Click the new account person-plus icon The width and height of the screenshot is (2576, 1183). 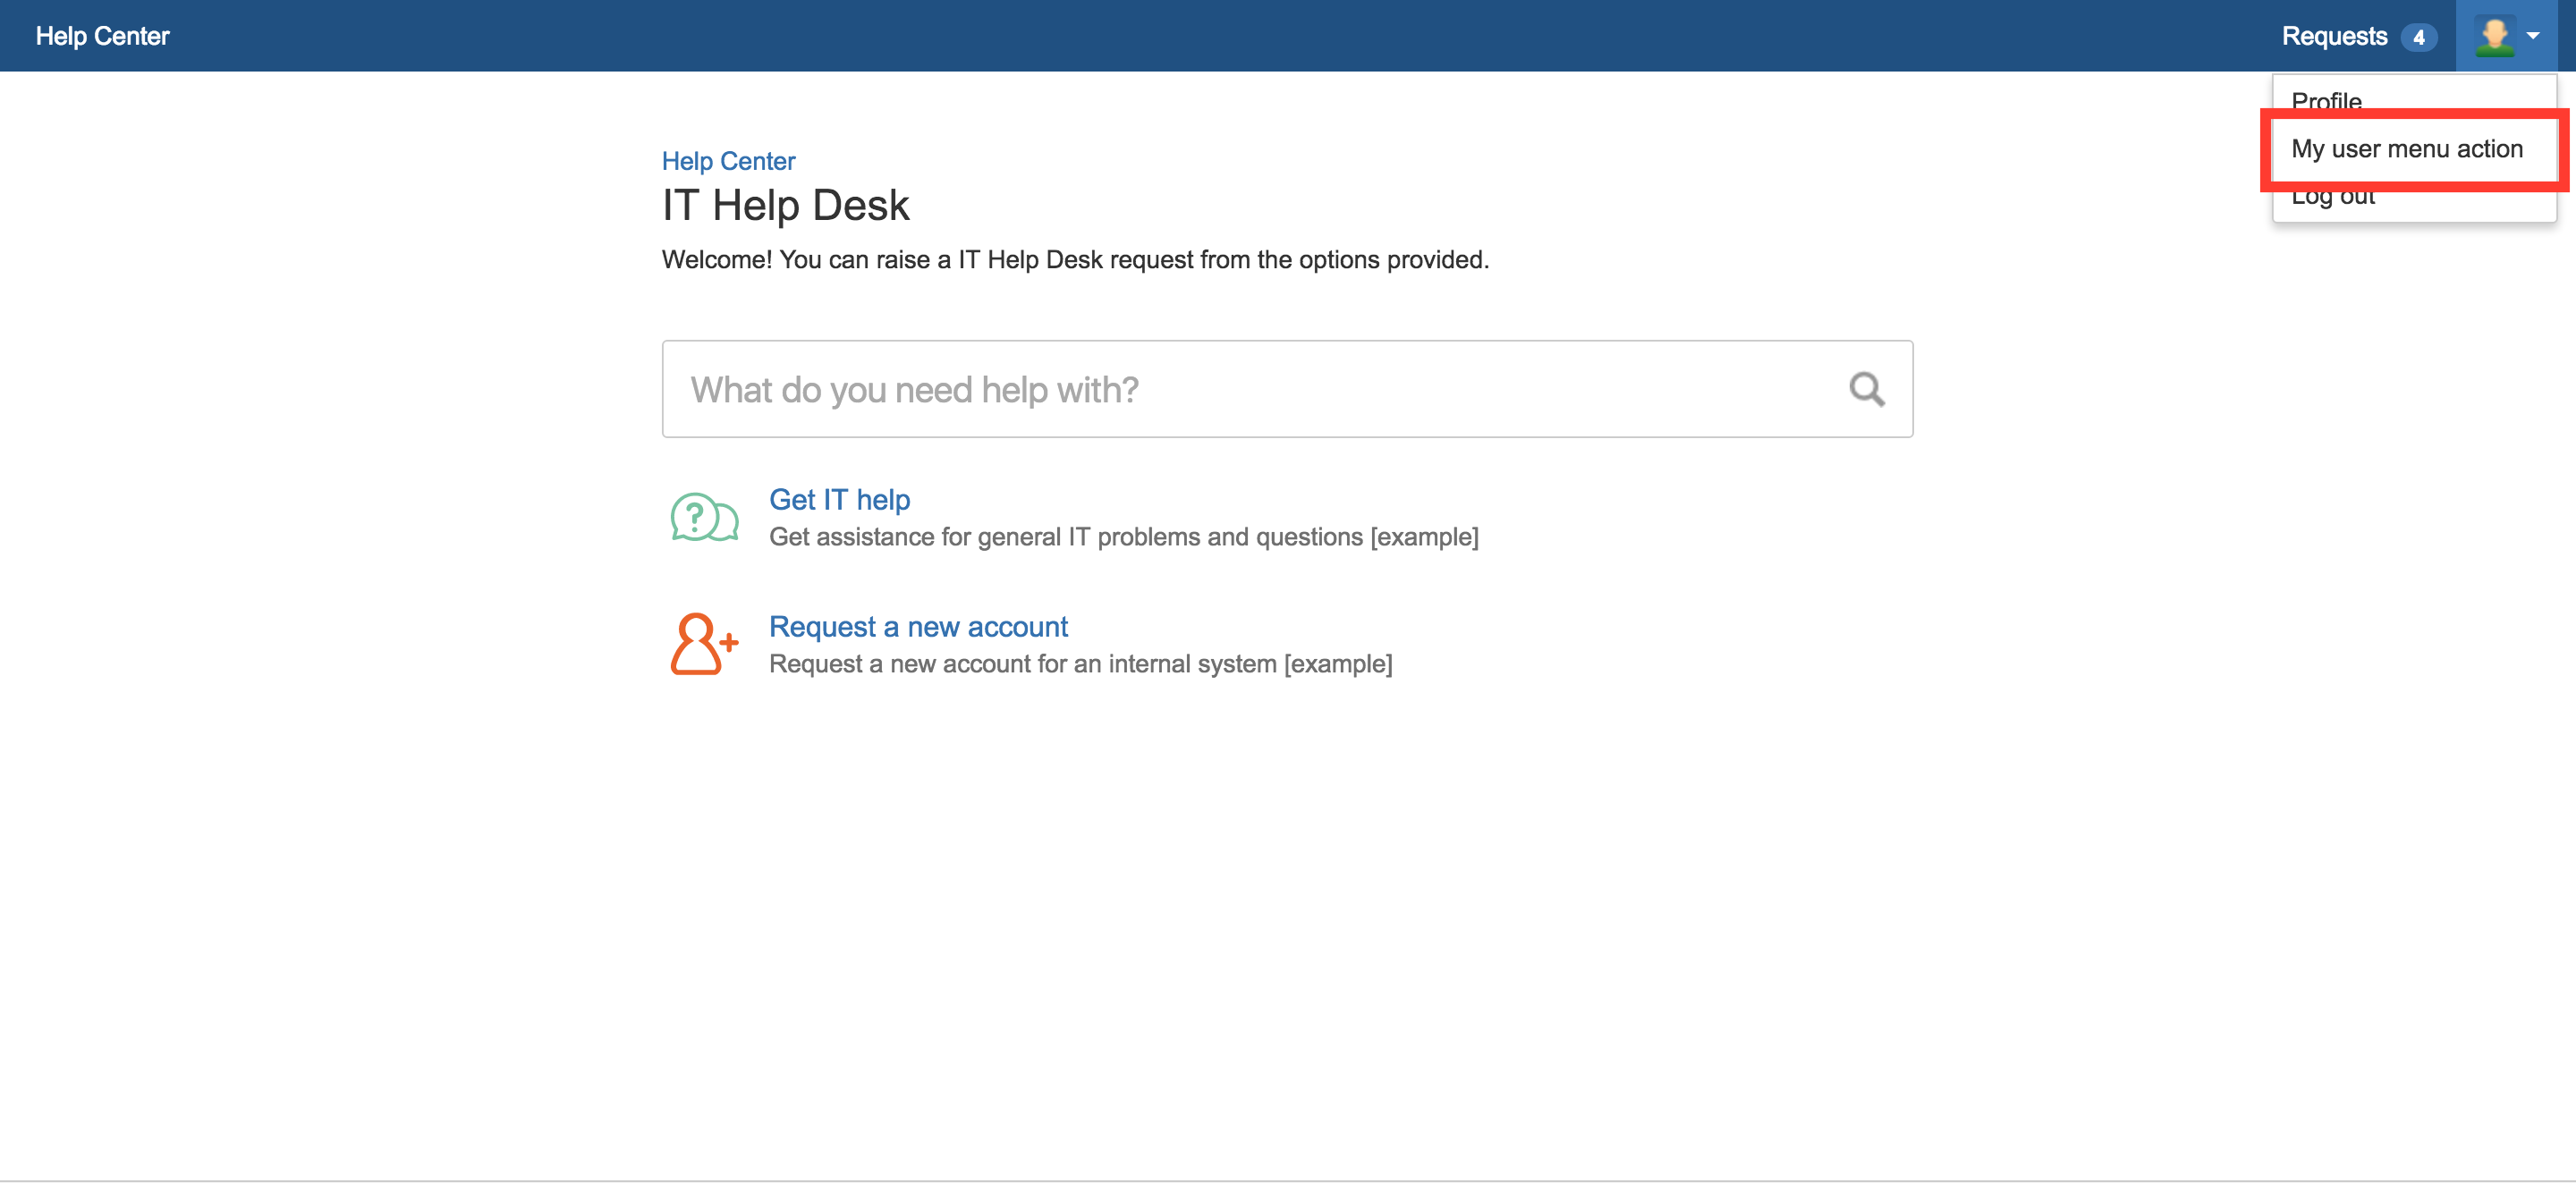[x=704, y=644]
